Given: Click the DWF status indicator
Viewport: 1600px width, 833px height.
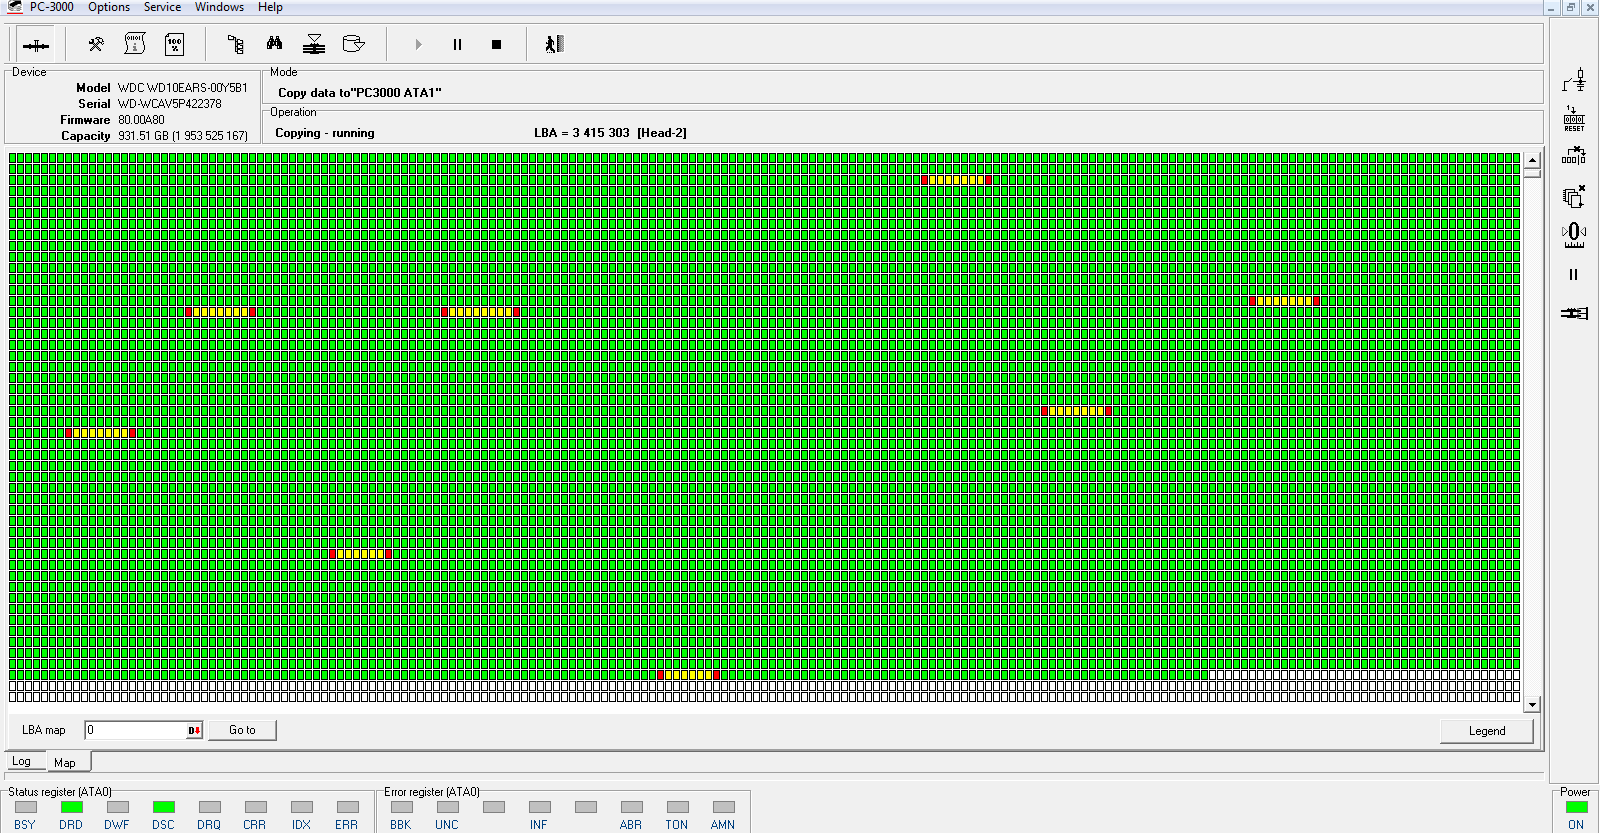Looking at the screenshot, I should [117, 807].
